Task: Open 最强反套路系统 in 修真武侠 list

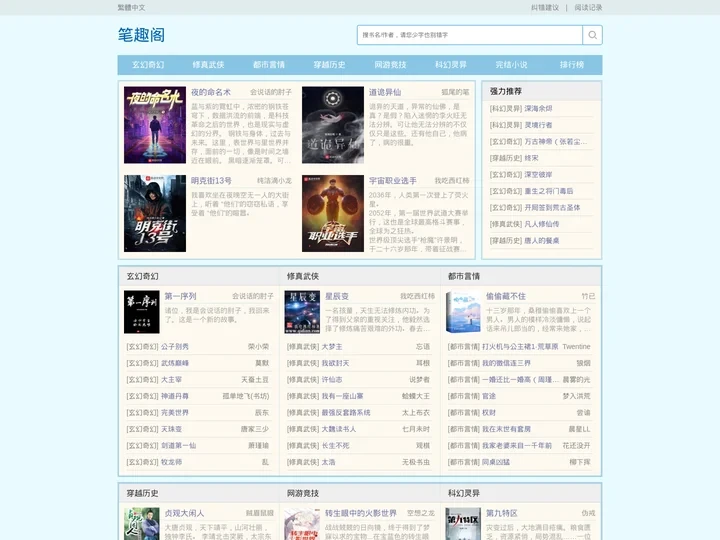Action: (346, 413)
